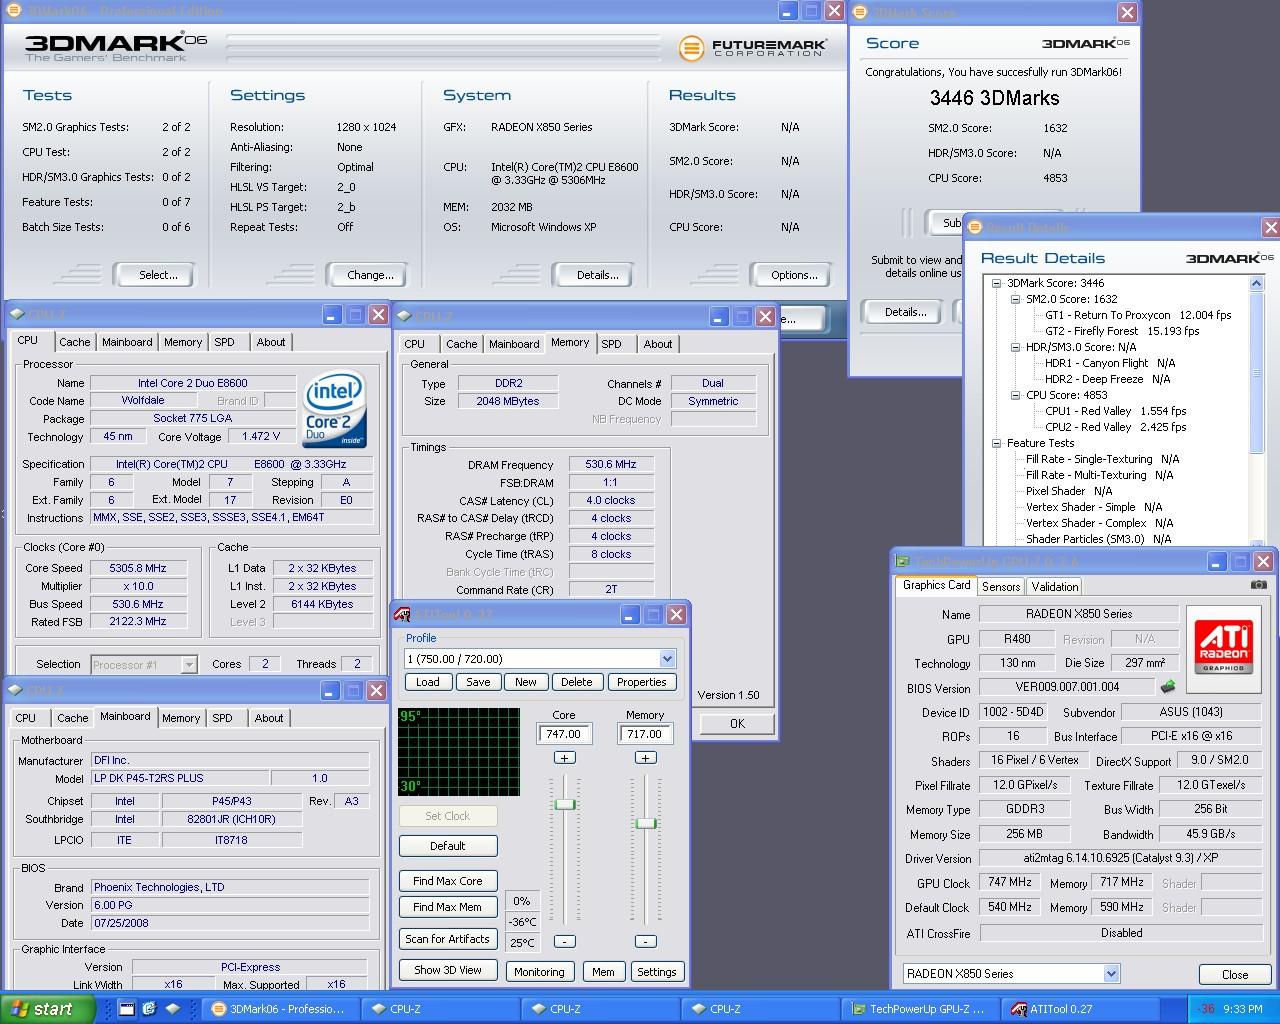Open Internet Explorer from quick launch

(x=149, y=1008)
